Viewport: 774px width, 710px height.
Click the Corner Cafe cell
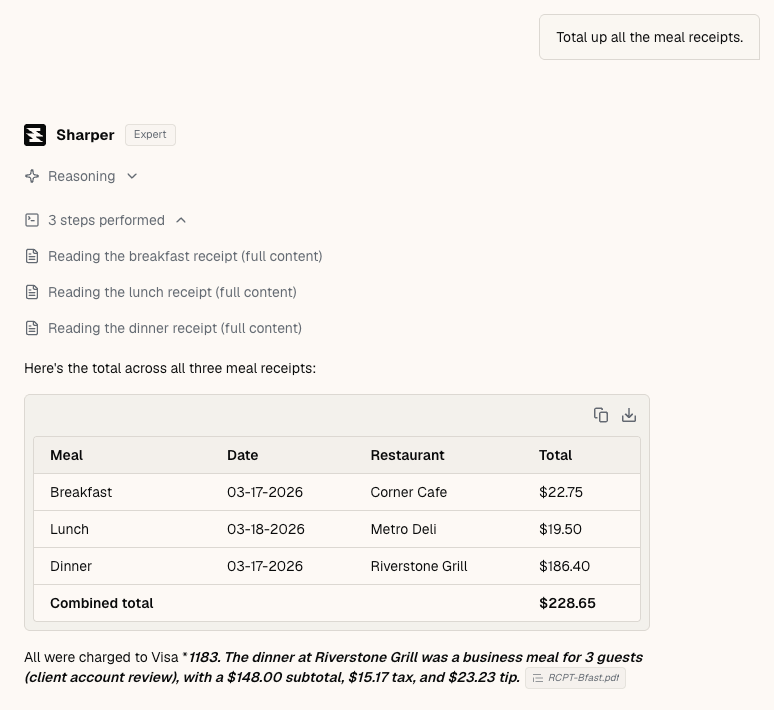(409, 492)
